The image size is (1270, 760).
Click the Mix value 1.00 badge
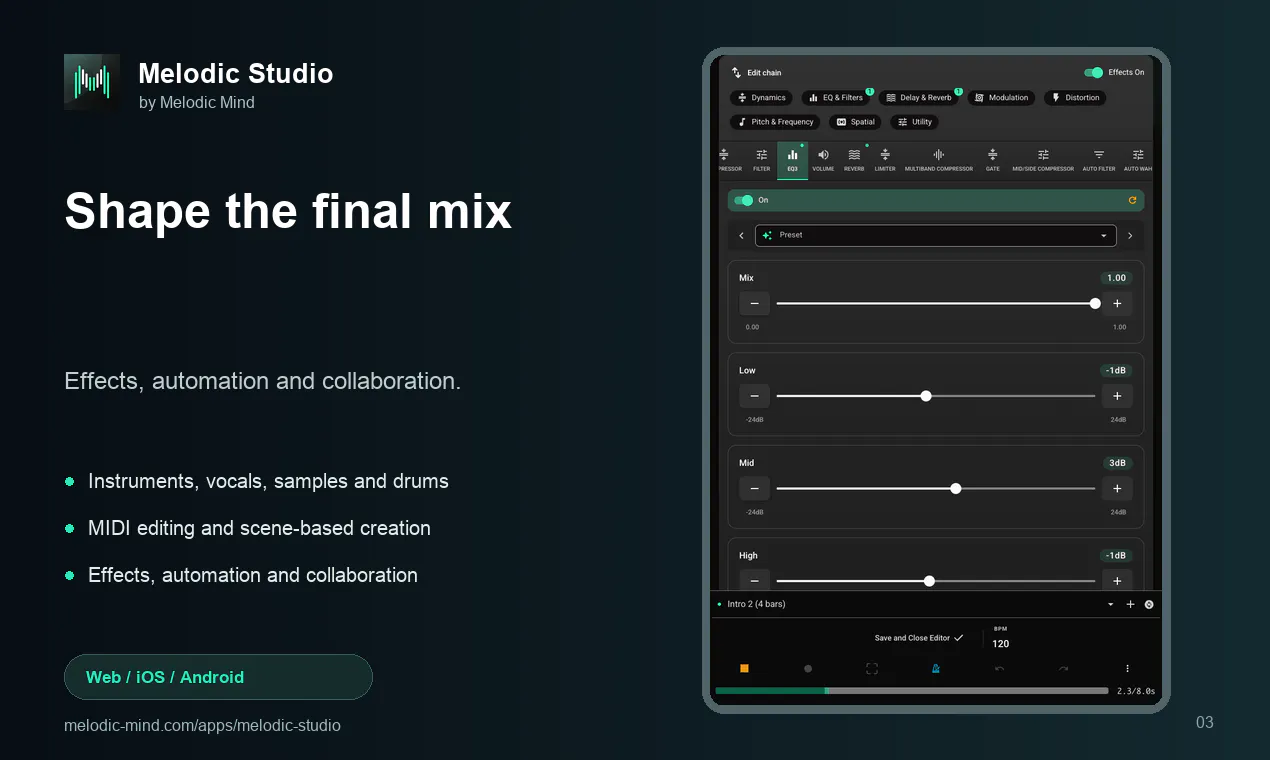(x=1116, y=278)
